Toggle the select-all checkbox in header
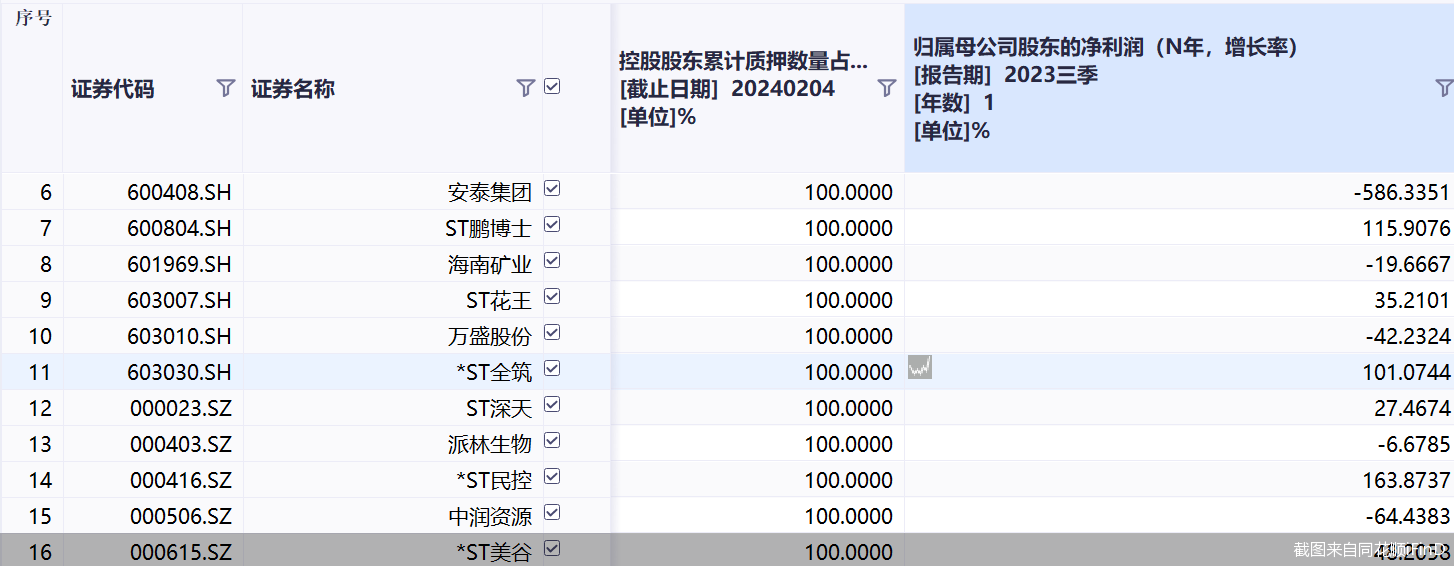1454x566 pixels. pos(552,87)
